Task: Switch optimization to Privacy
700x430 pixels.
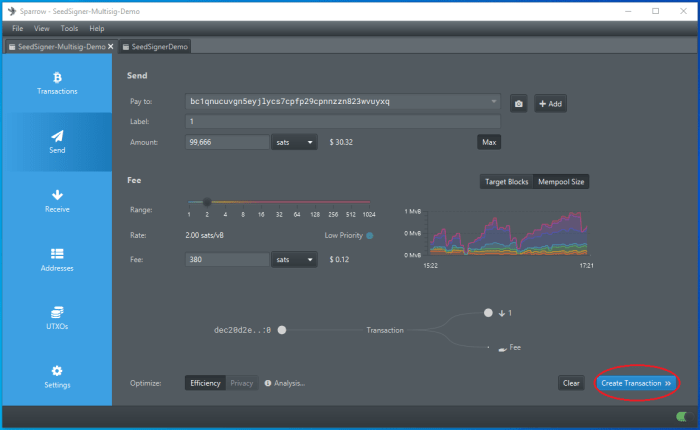Action: pyautogui.click(x=242, y=383)
